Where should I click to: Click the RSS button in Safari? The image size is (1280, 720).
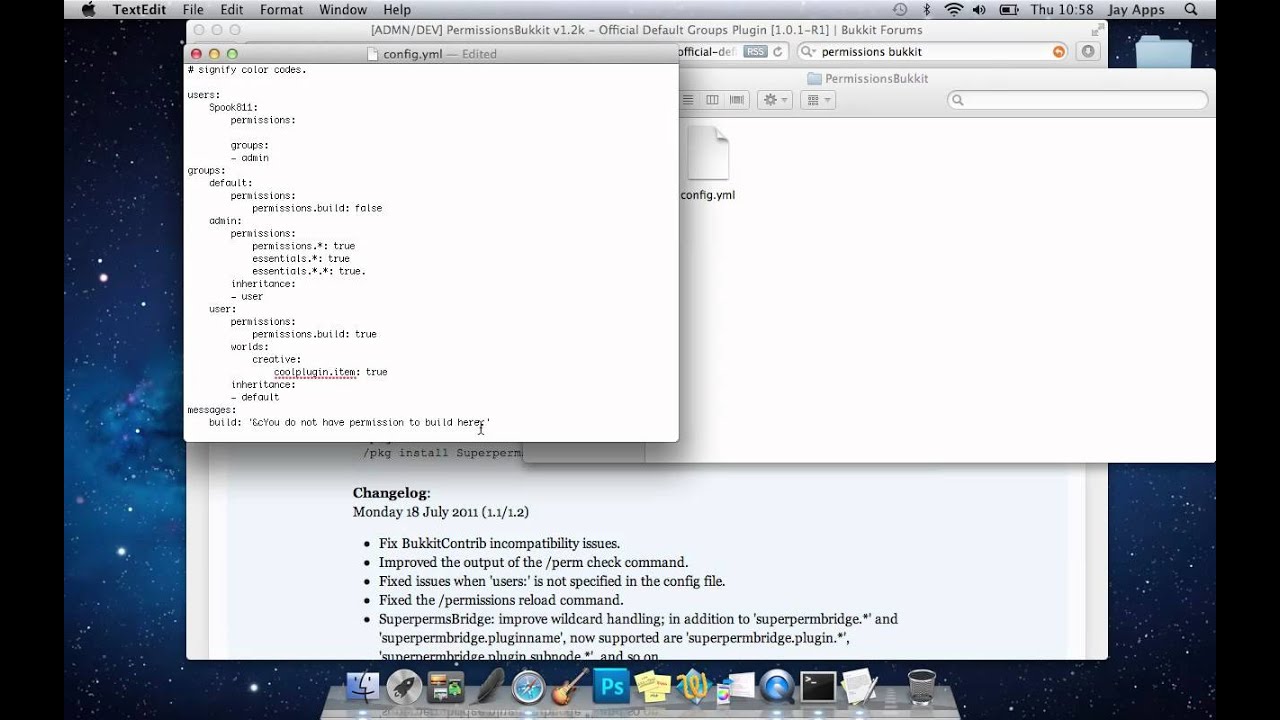pos(756,51)
